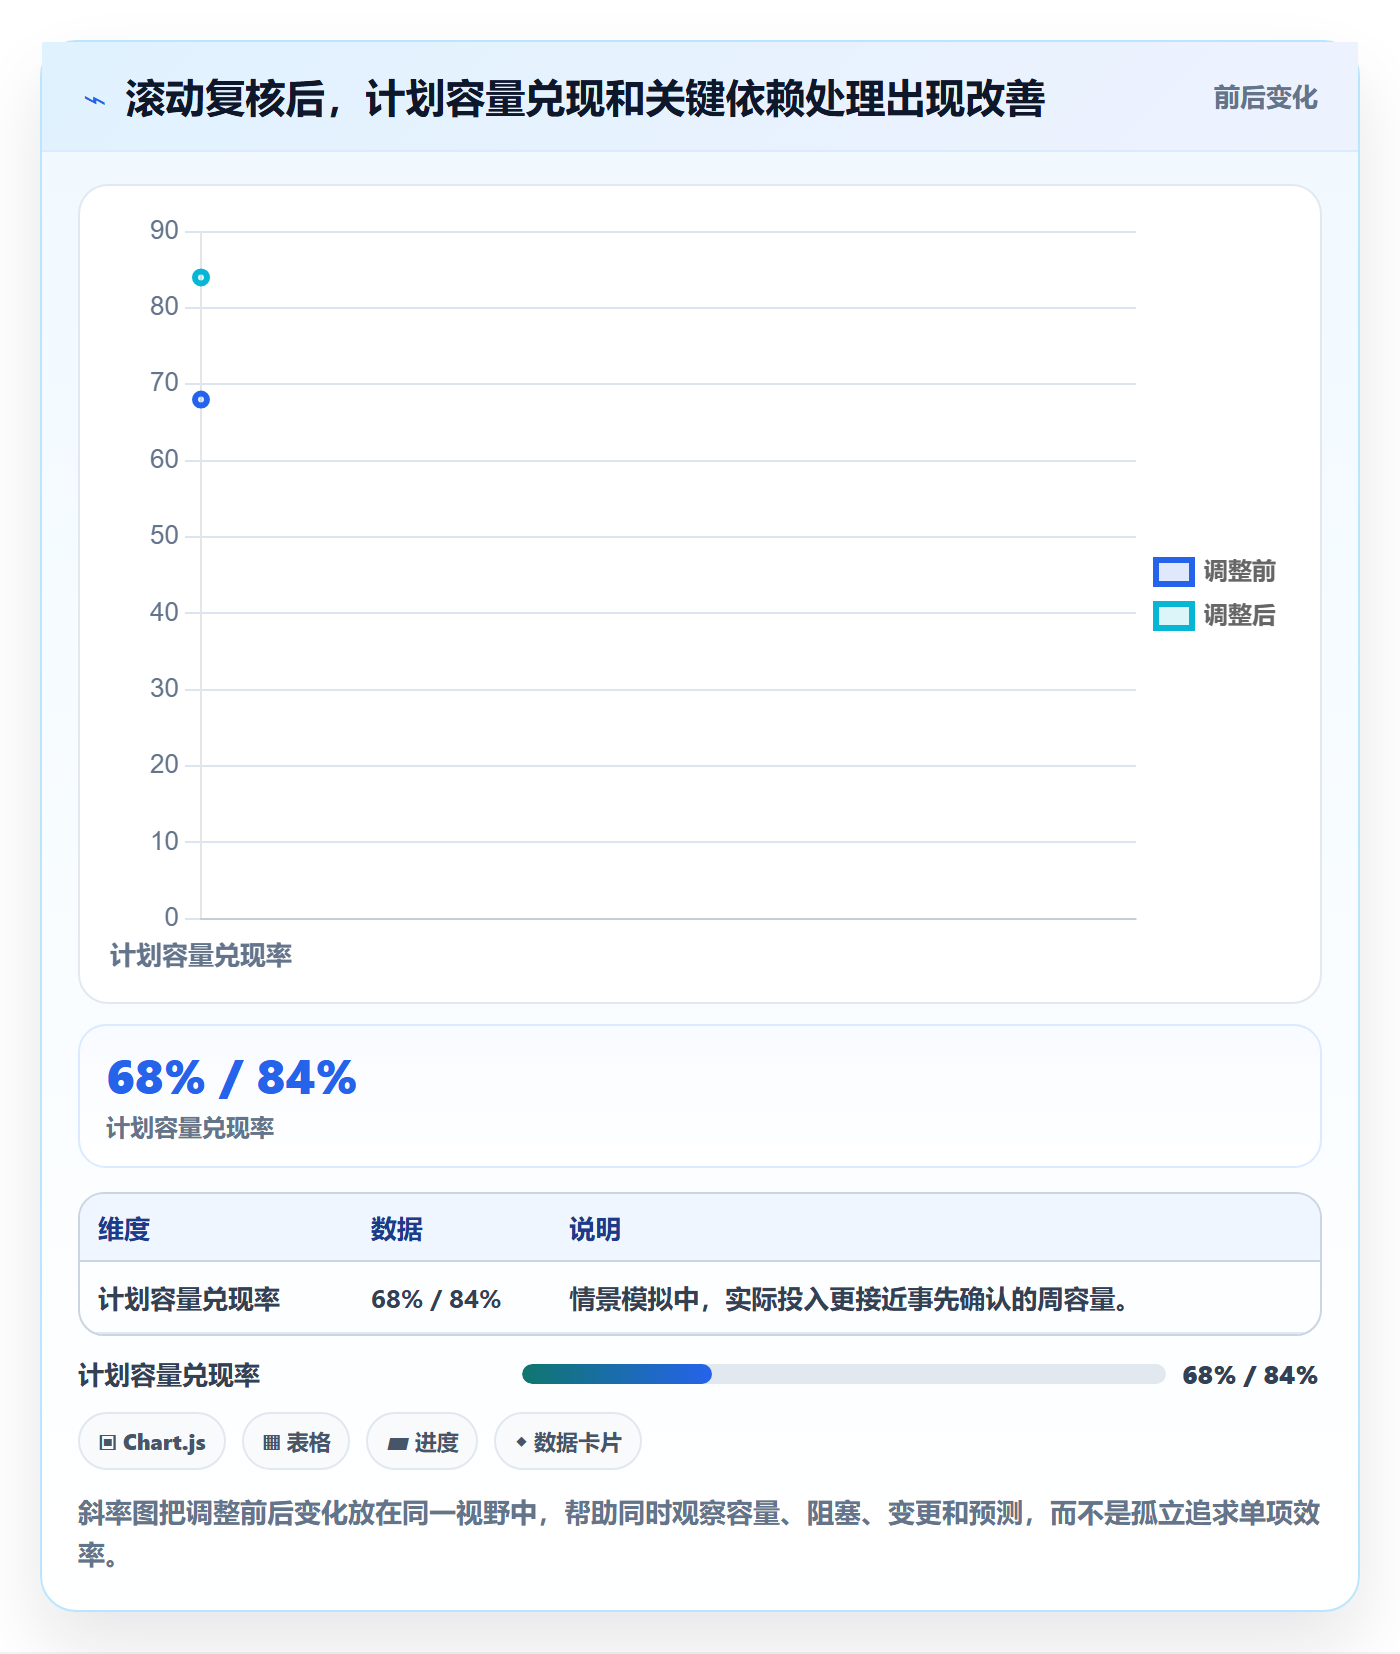The width and height of the screenshot is (1400, 1654).
Task: Click the lightning bolt icon beside the title
Action: tap(95, 100)
